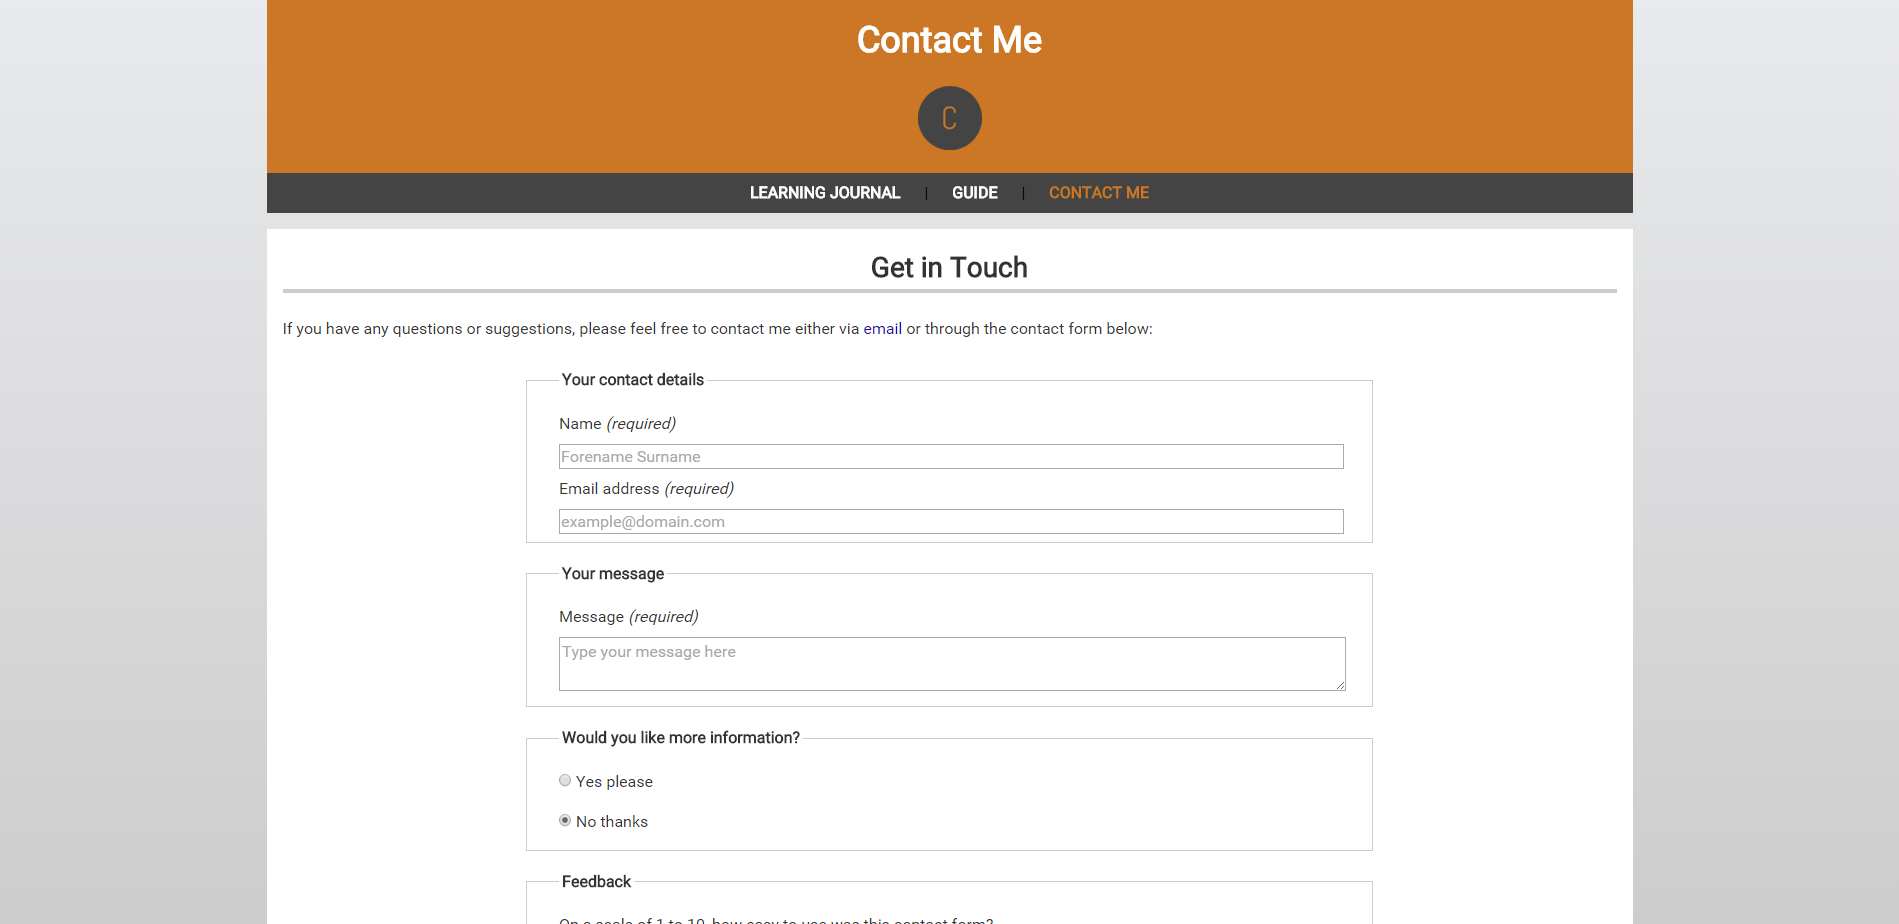Click the Your contact details legend
Image resolution: width=1899 pixels, height=924 pixels.
coord(633,380)
